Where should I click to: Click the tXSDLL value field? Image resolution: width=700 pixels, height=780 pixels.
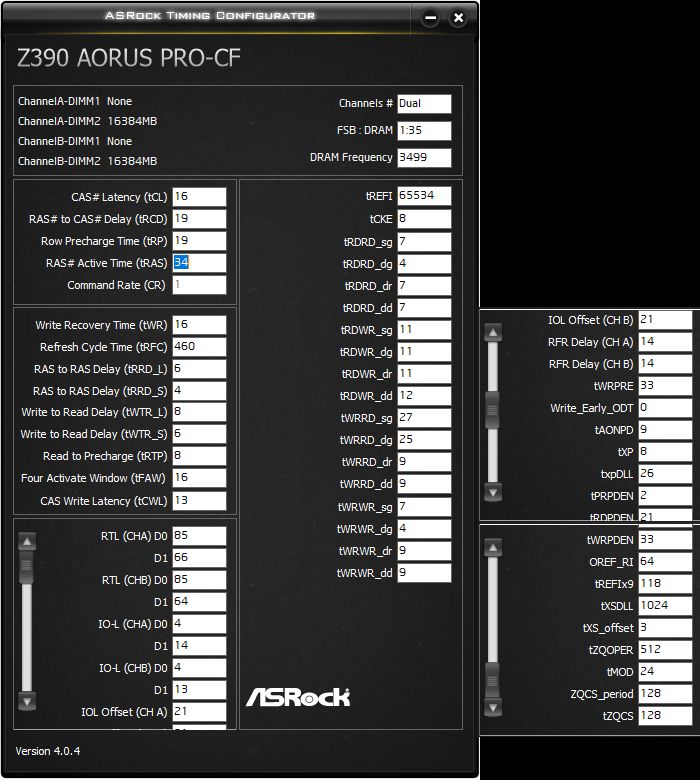(665, 605)
